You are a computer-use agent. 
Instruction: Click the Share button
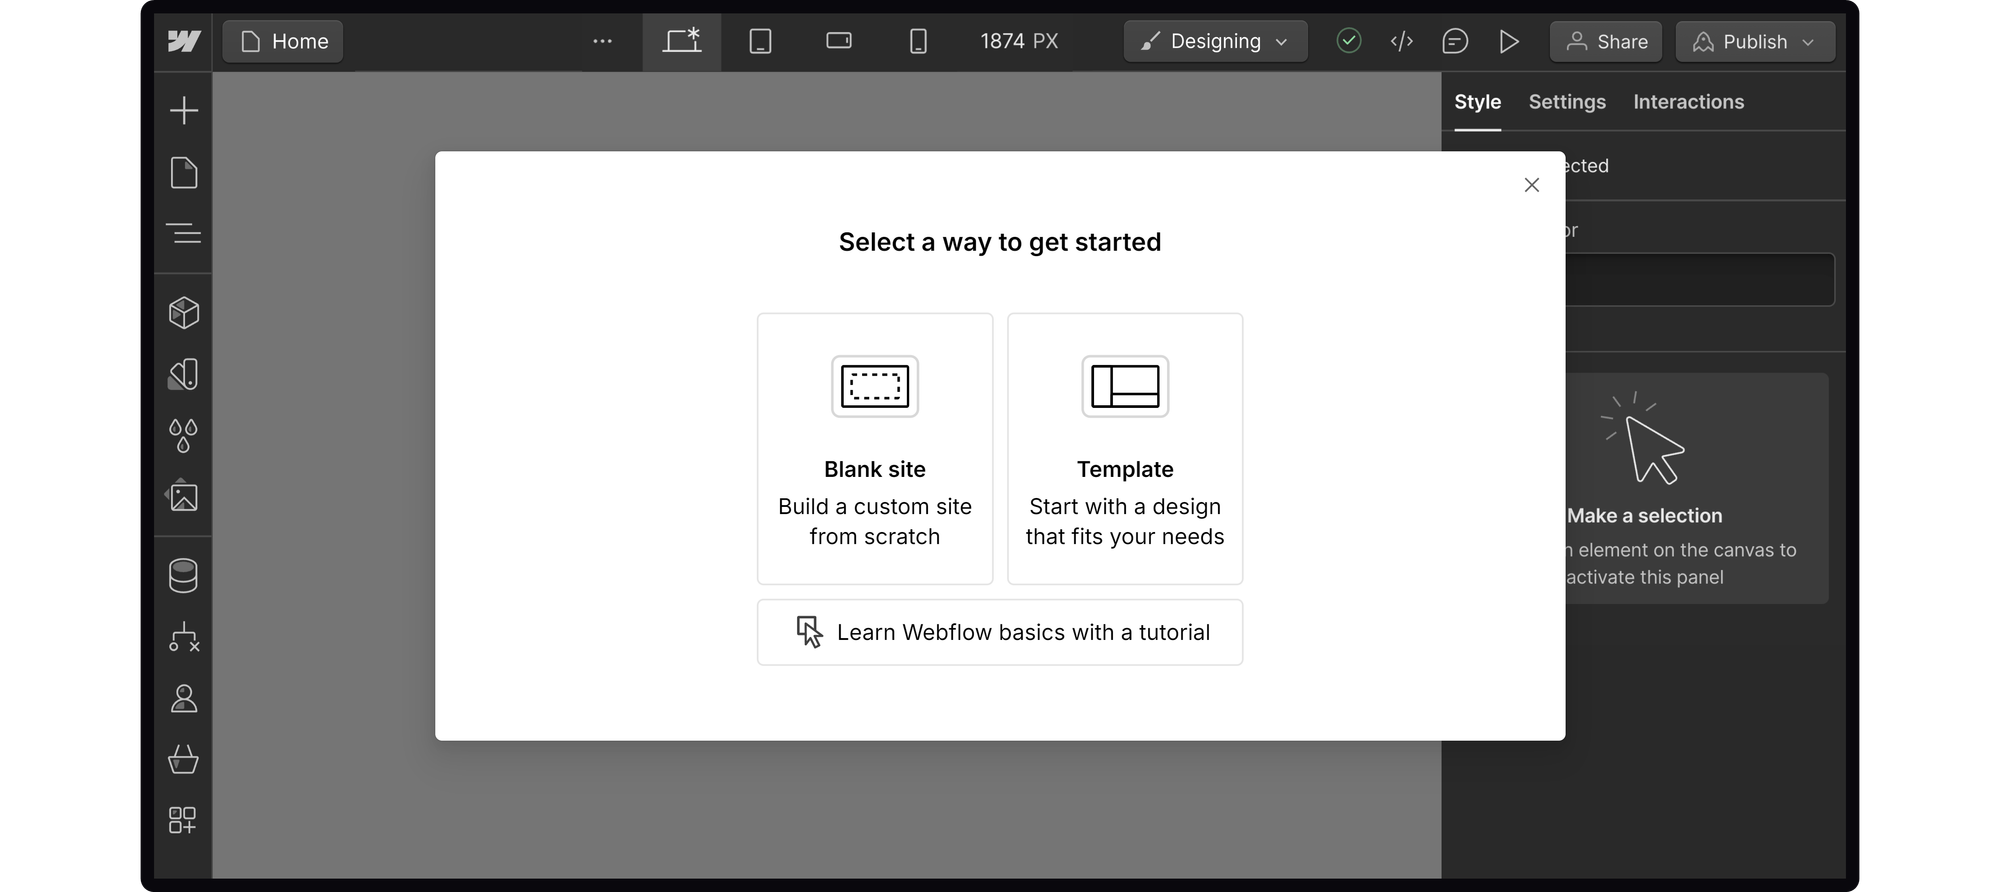tap(1606, 41)
